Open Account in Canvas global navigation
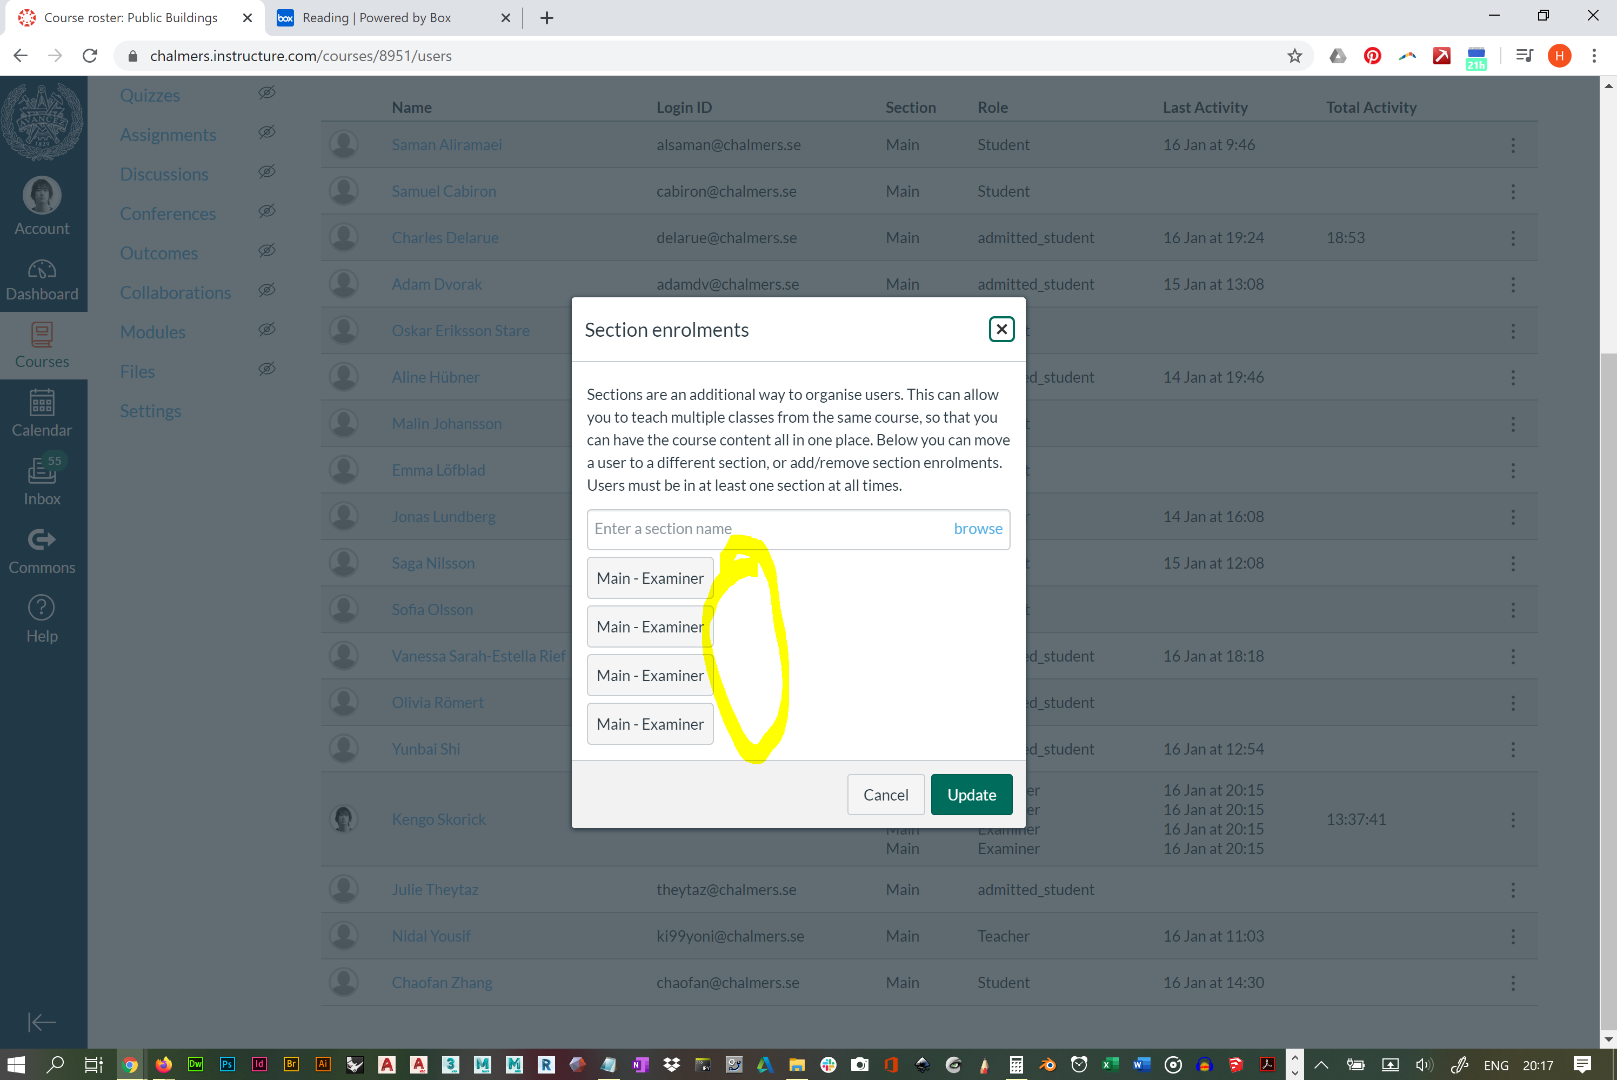The height and width of the screenshot is (1080, 1617). (42, 206)
